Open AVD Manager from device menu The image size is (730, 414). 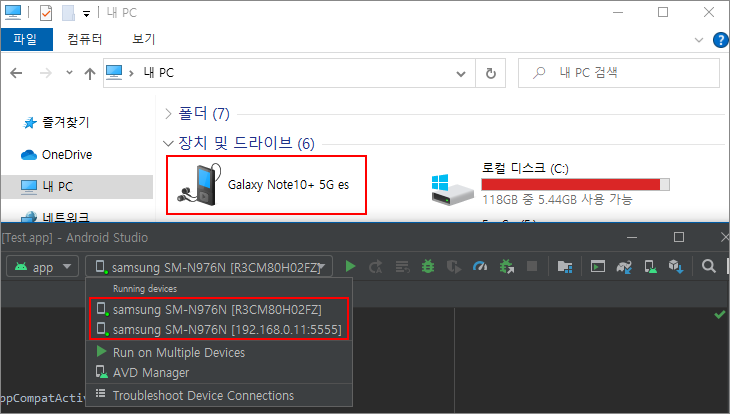coord(218,373)
